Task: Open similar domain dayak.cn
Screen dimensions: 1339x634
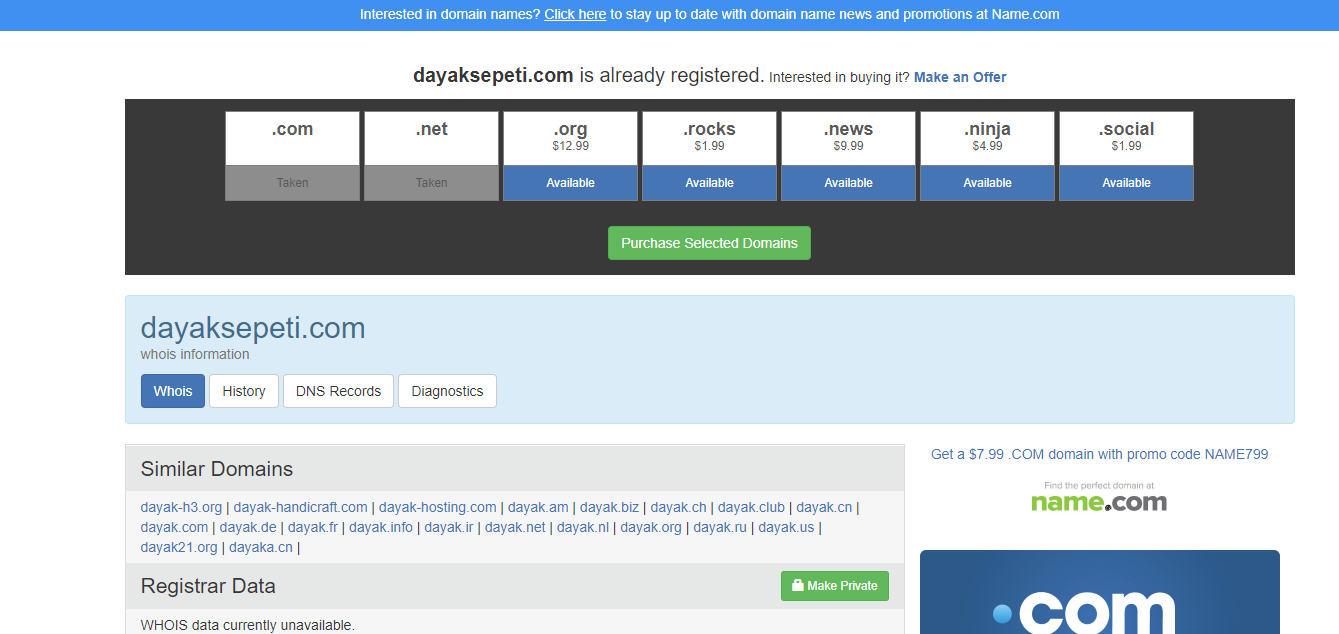Action: (x=824, y=507)
